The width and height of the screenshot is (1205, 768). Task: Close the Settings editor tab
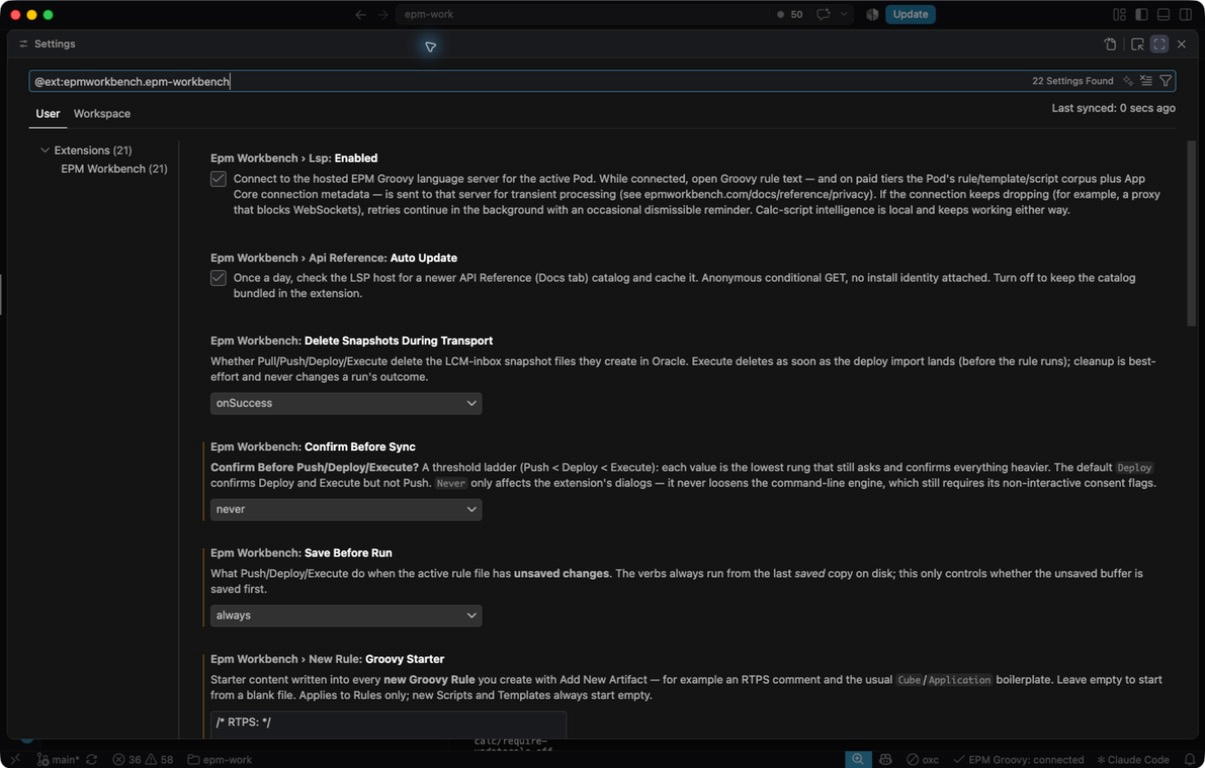tap(1182, 44)
